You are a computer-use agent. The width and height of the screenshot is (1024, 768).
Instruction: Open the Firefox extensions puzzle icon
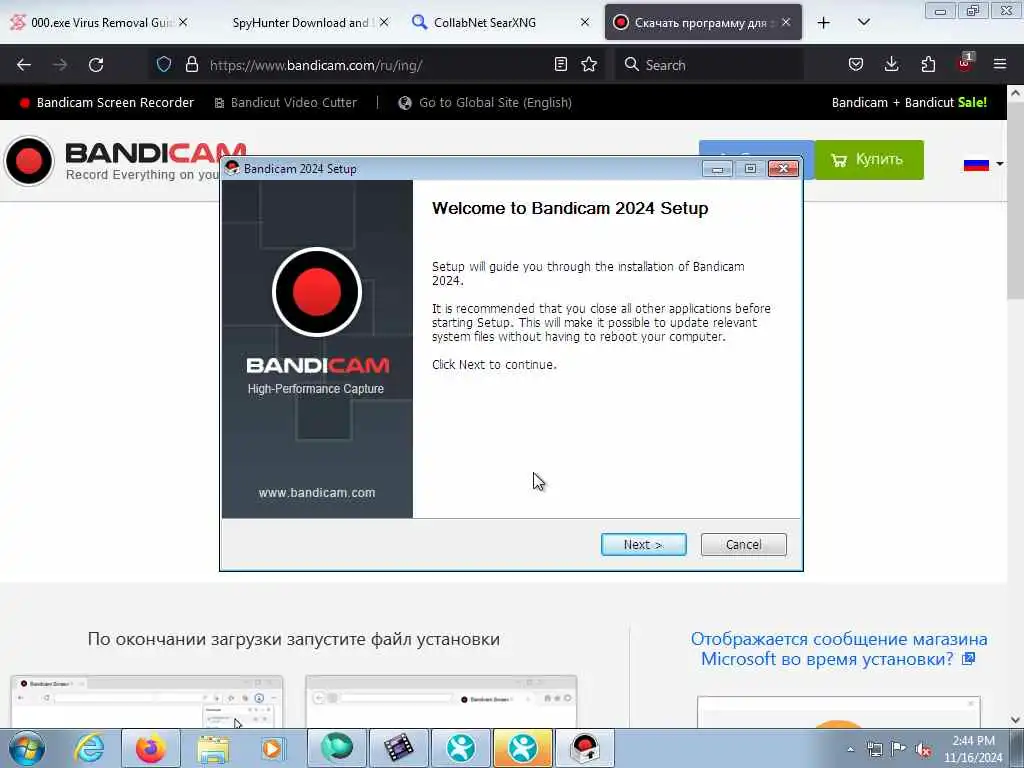pyautogui.click(x=928, y=65)
